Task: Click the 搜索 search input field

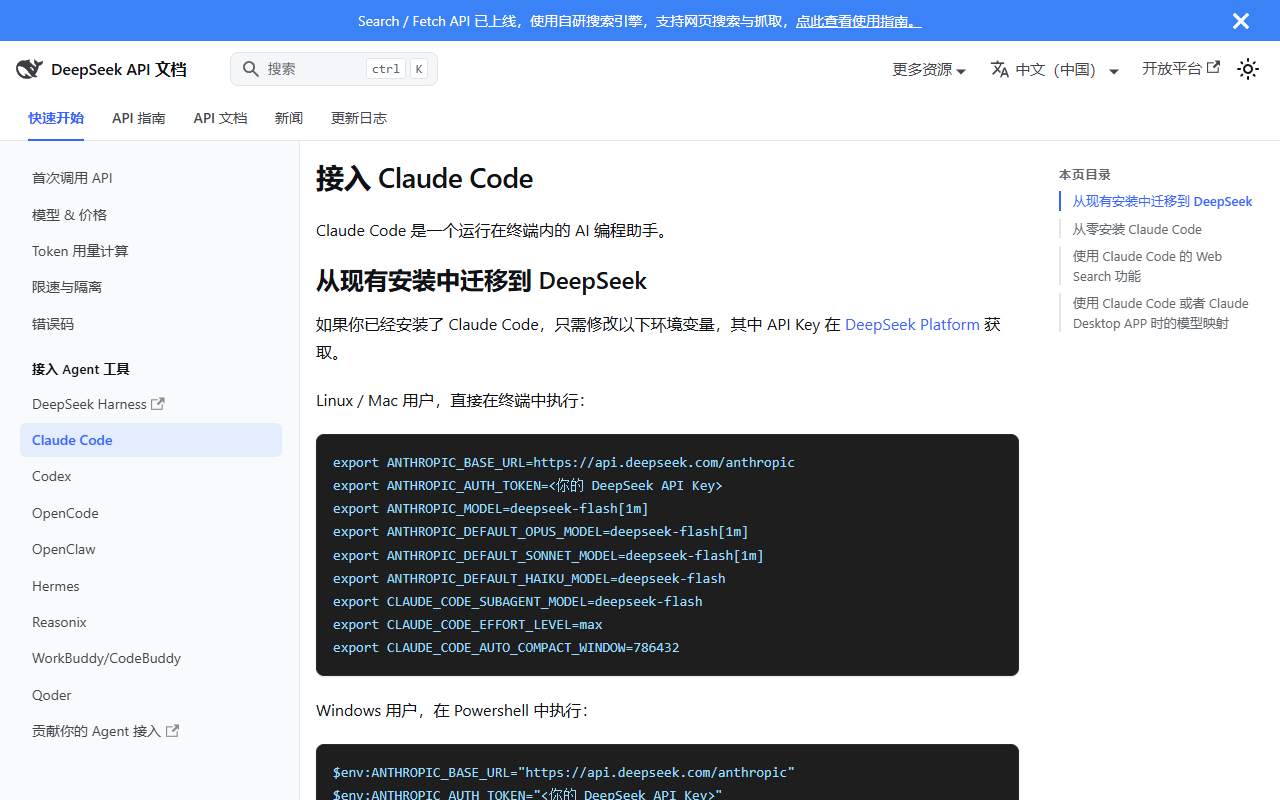Action: click(x=334, y=69)
